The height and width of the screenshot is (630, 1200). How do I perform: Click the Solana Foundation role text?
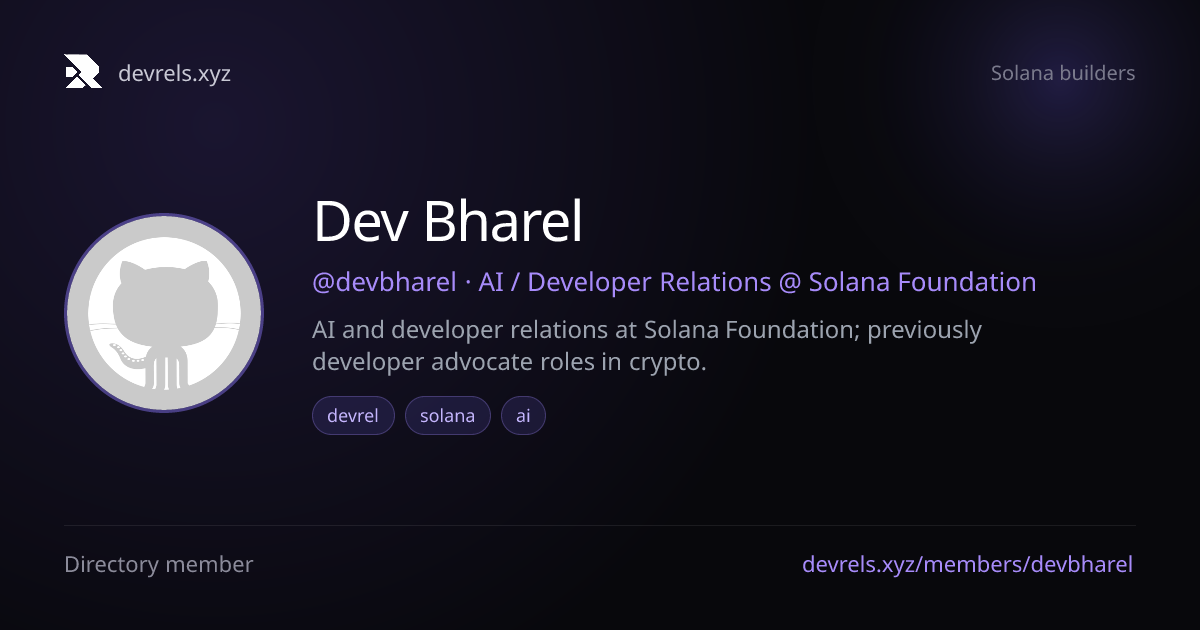(922, 282)
